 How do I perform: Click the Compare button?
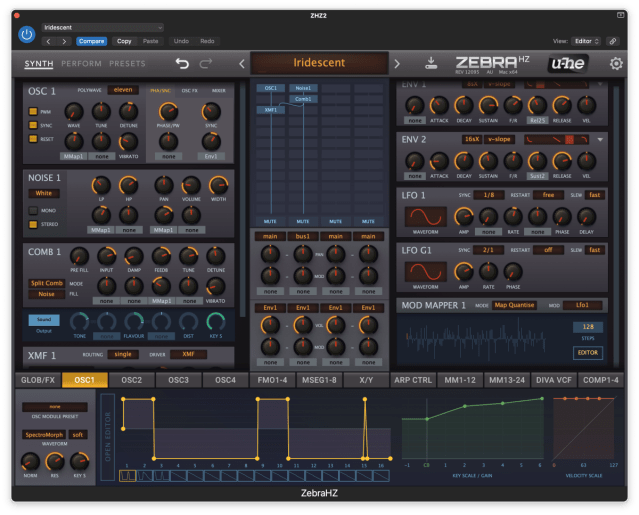click(x=91, y=41)
